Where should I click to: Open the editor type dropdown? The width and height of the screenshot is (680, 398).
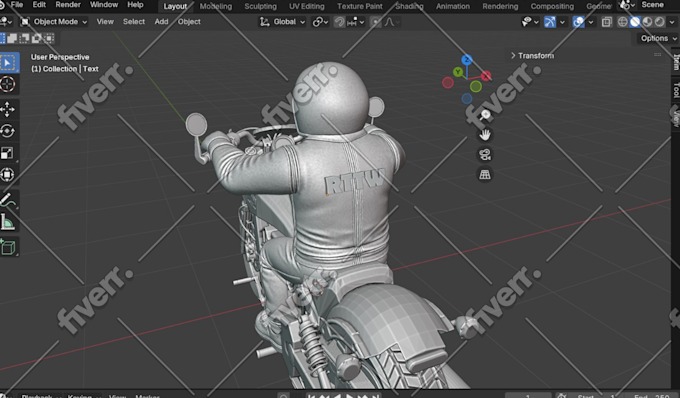click(6, 22)
